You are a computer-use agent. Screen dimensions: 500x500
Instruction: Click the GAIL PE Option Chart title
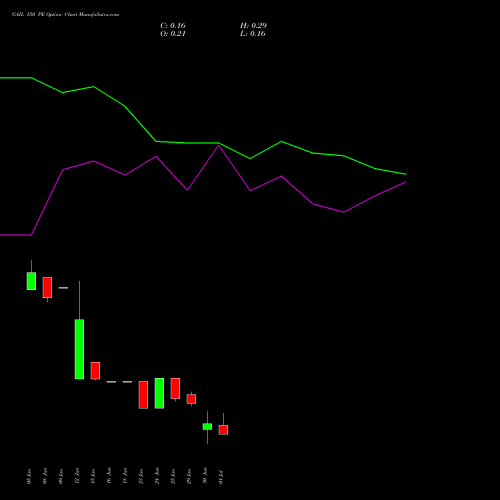click(65, 14)
